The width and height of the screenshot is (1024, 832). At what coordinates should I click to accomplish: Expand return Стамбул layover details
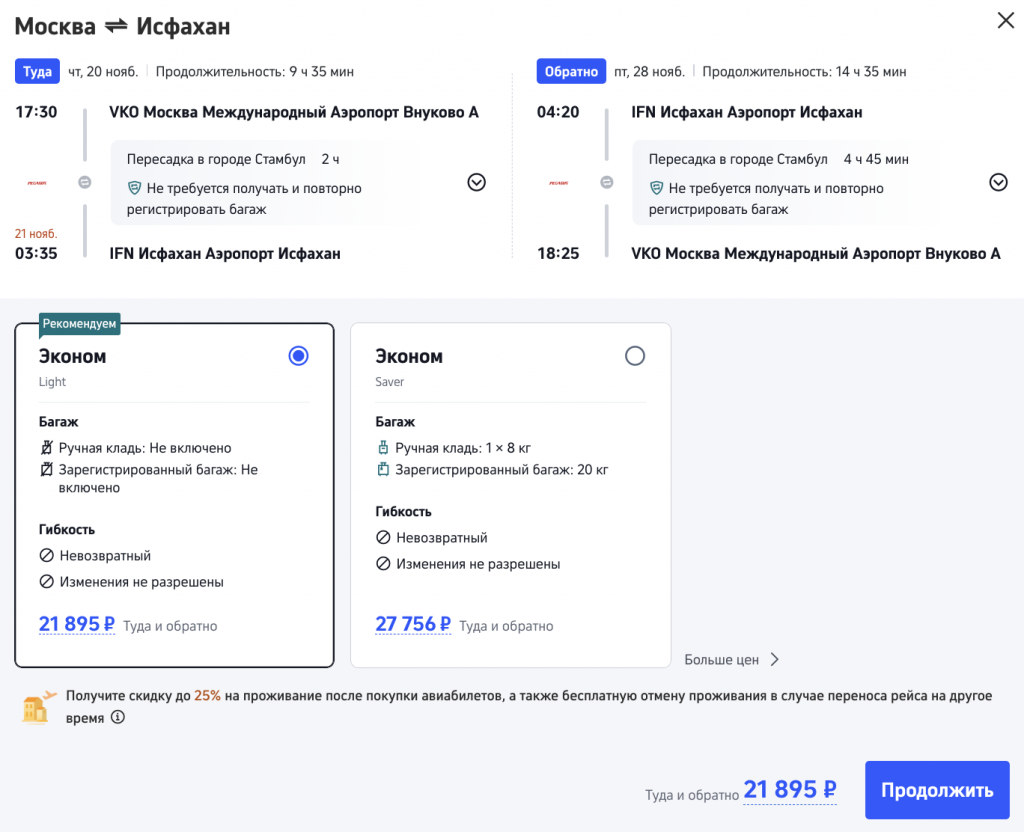[998, 182]
